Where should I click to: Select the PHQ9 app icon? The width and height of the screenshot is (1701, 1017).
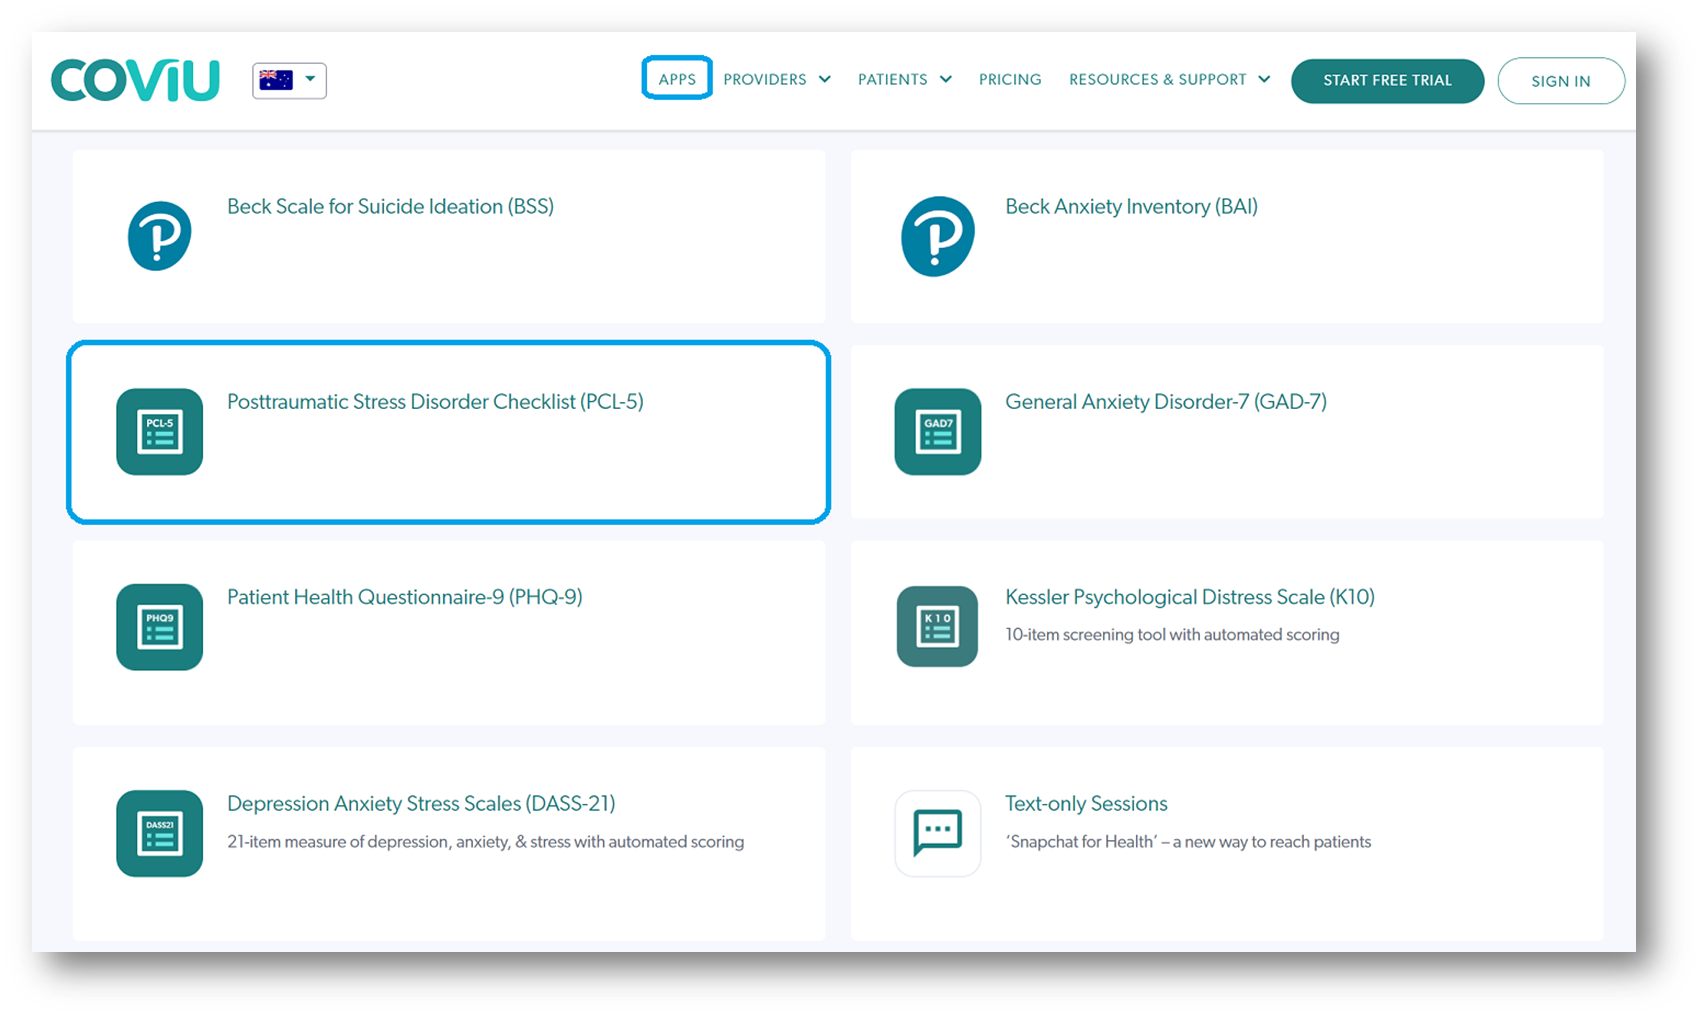pos(159,627)
